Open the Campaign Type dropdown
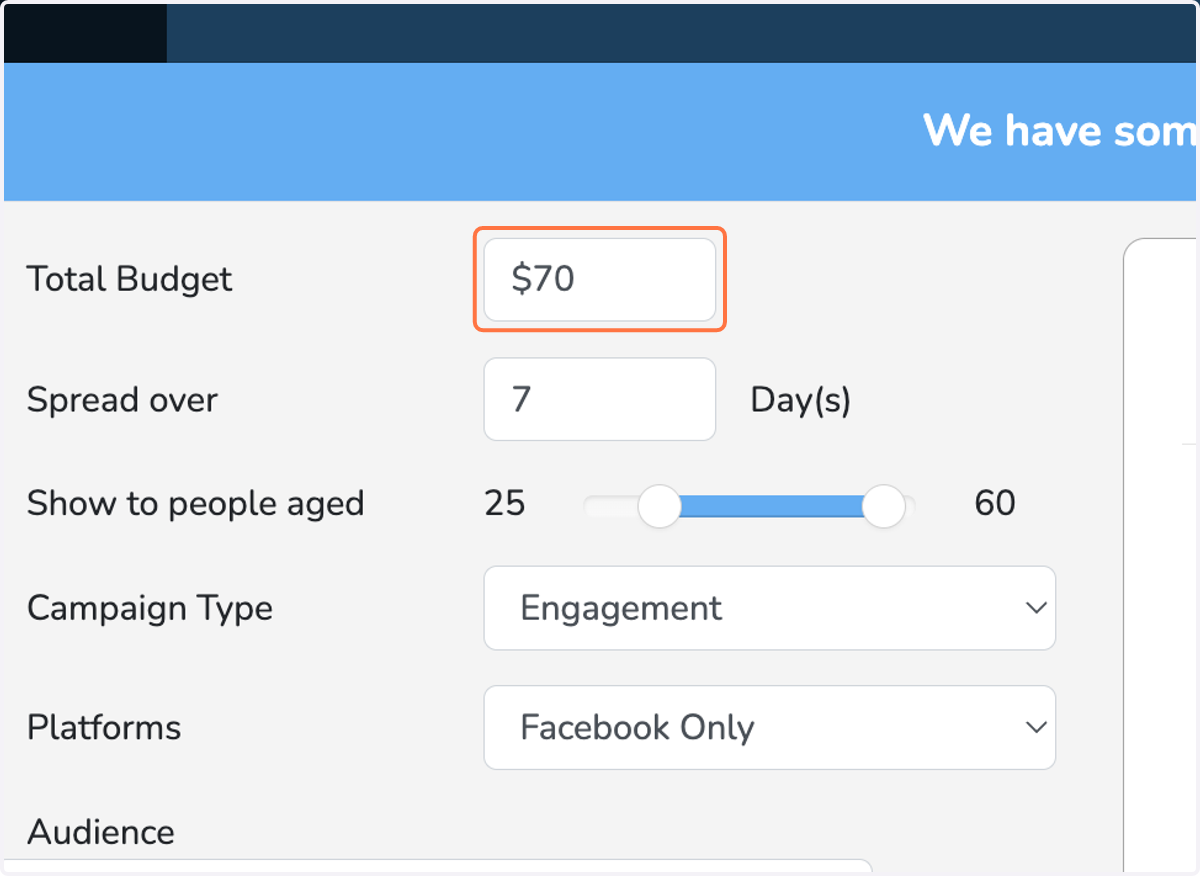Screen dimensions: 1200x876 (x=769, y=608)
